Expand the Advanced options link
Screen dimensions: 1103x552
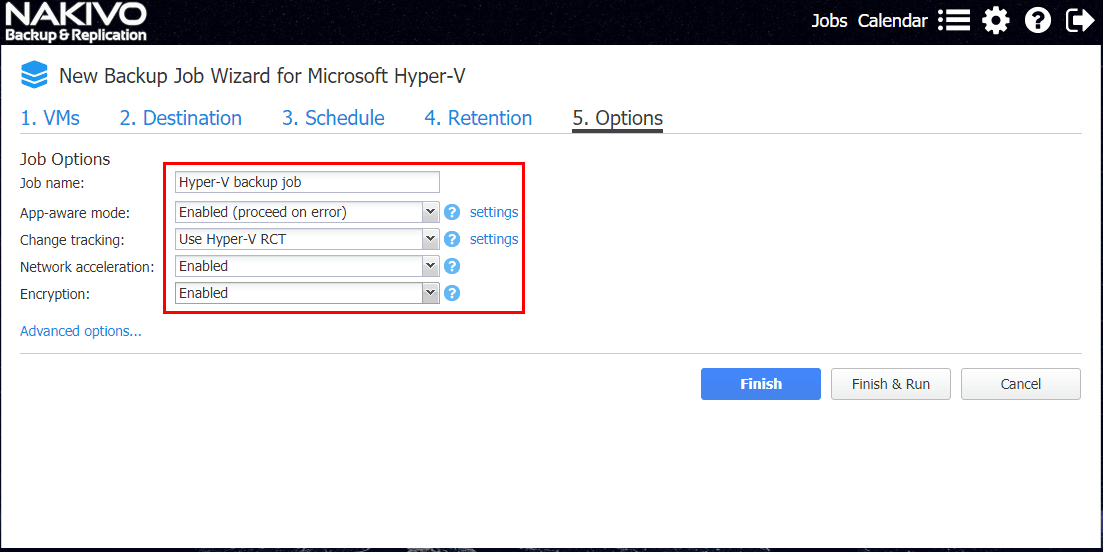(x=81, y=331)
